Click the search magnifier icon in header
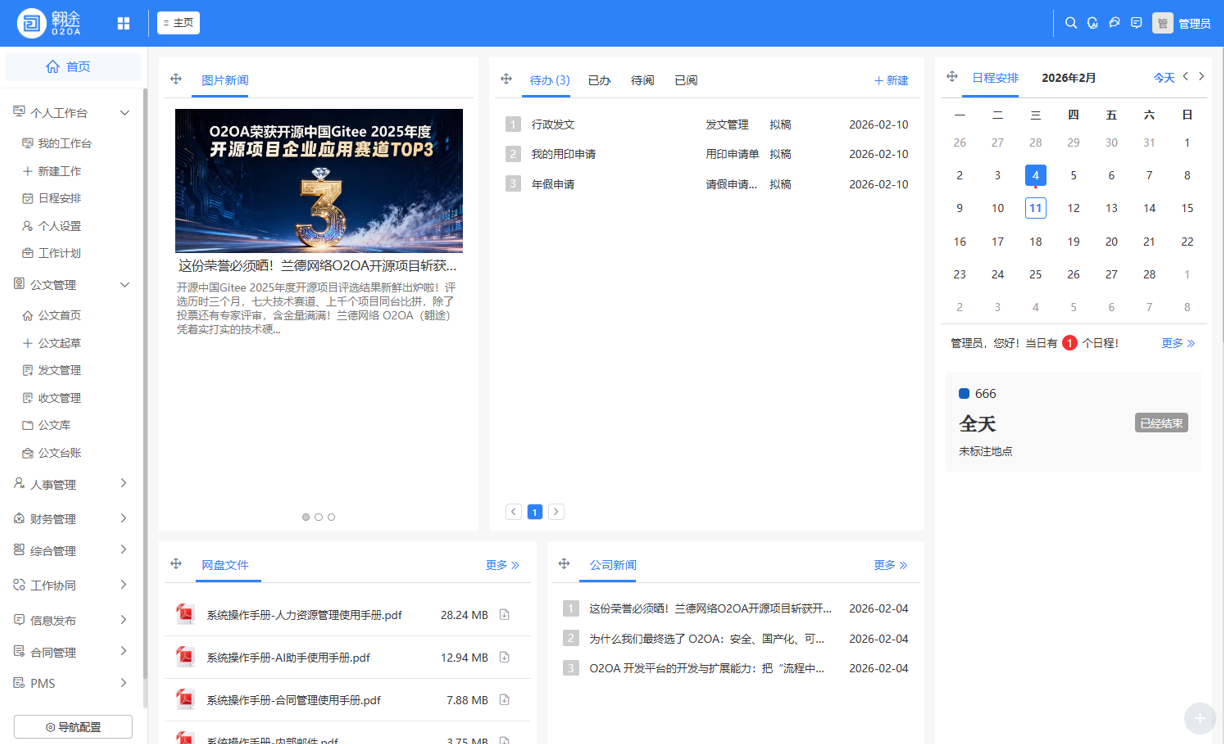 pos(1071,23)
